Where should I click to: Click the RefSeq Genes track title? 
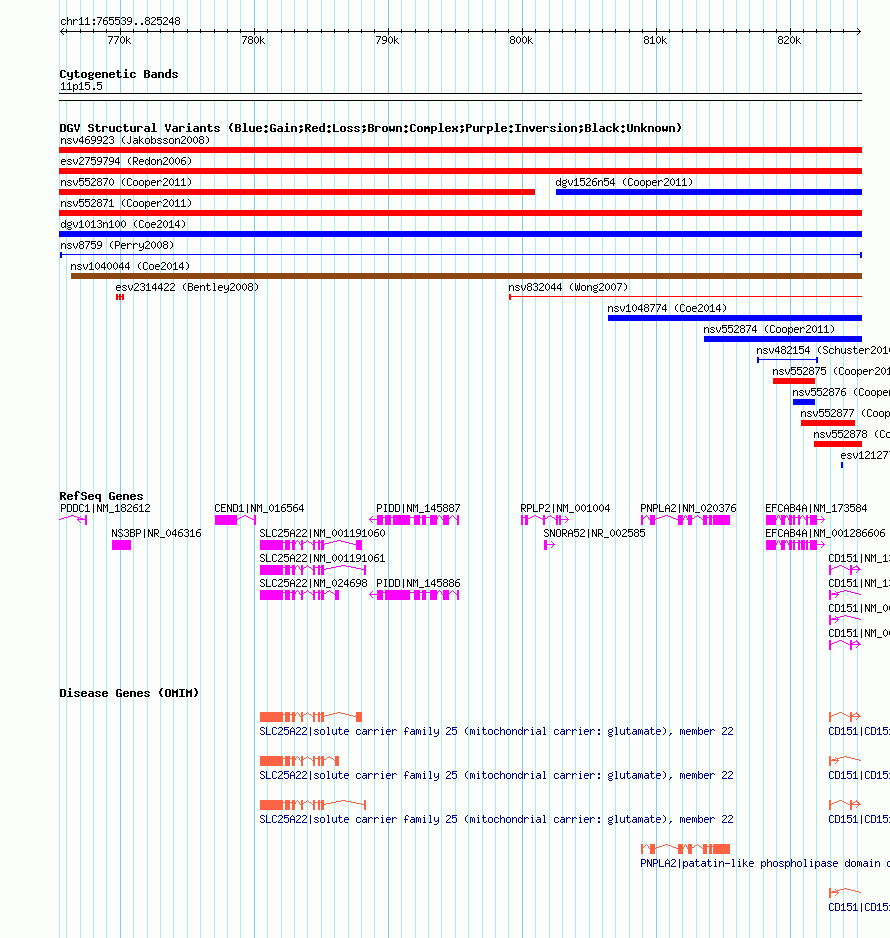click(x=101, y=496)
